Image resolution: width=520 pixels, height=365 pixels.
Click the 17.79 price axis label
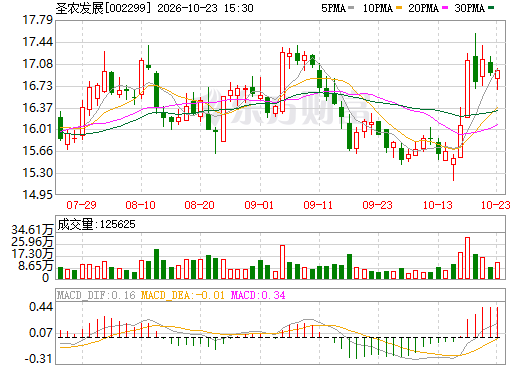pyautogui.click(x=37, y=20)
